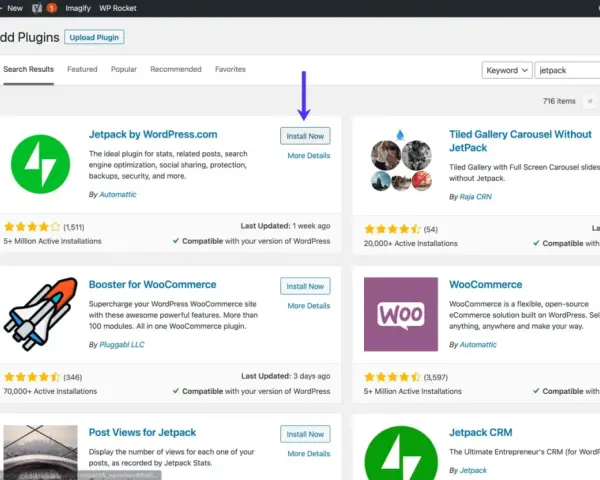Image resolution: width=600 pixels, height=480 pixels.
Task: Click the Post Views for Jetpack thumbnail image
Action: point(41,452)
